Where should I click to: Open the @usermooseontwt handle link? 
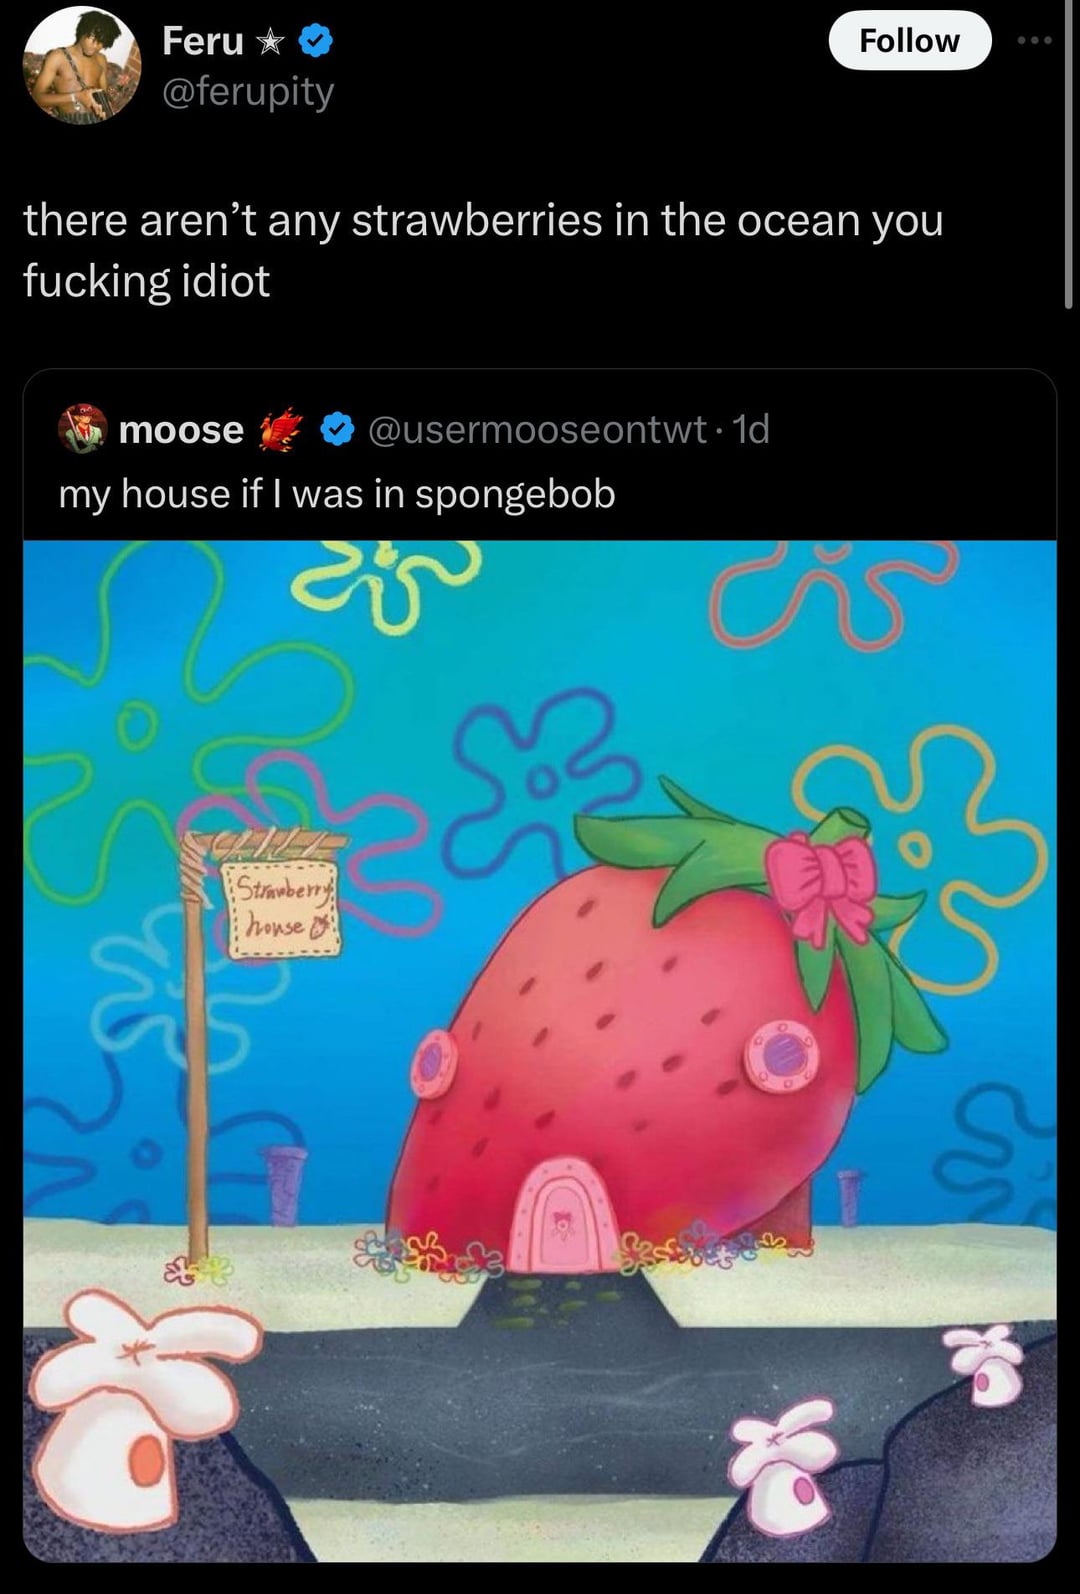coord(537,429)
